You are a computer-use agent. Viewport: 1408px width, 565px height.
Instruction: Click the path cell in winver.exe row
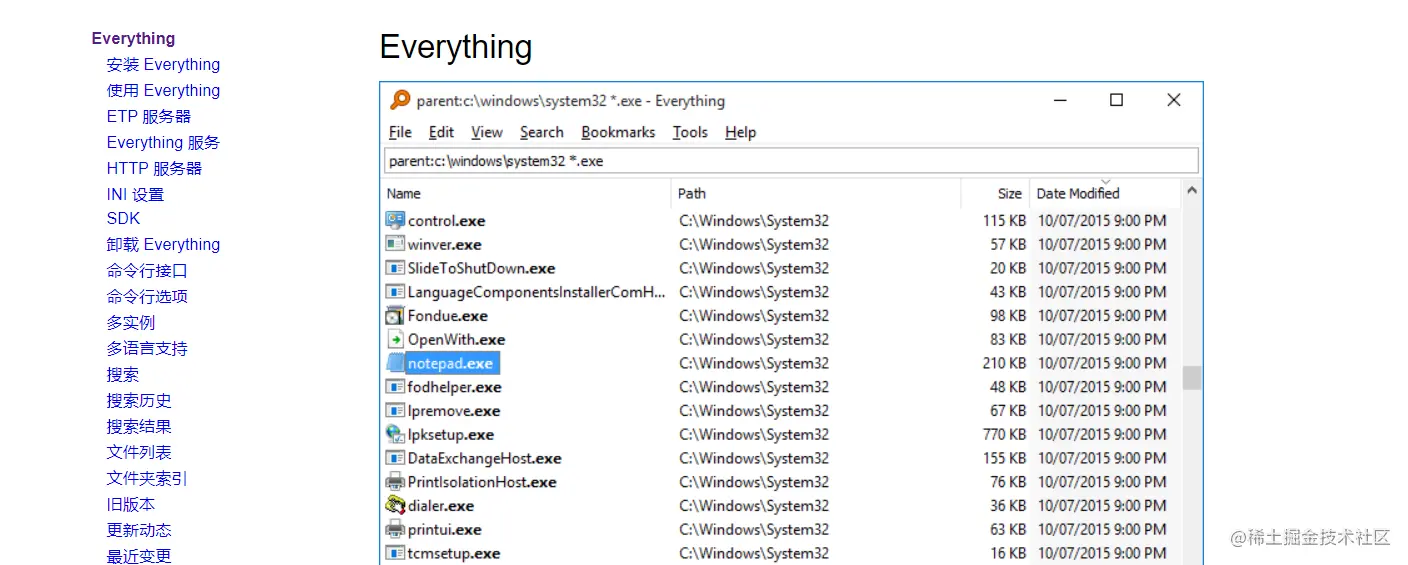[x=754, y=244]
